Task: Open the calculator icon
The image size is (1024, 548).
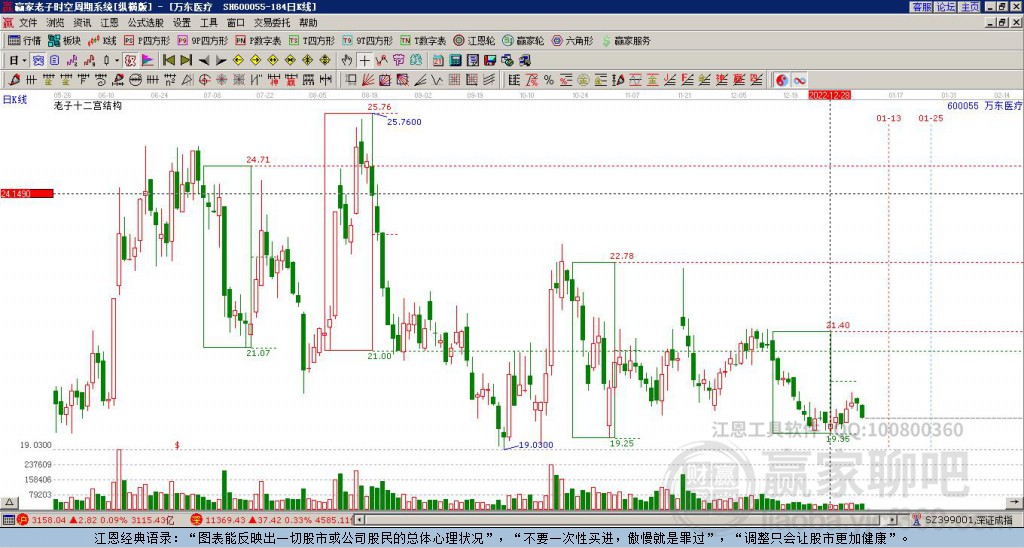Action: (455, 61)
